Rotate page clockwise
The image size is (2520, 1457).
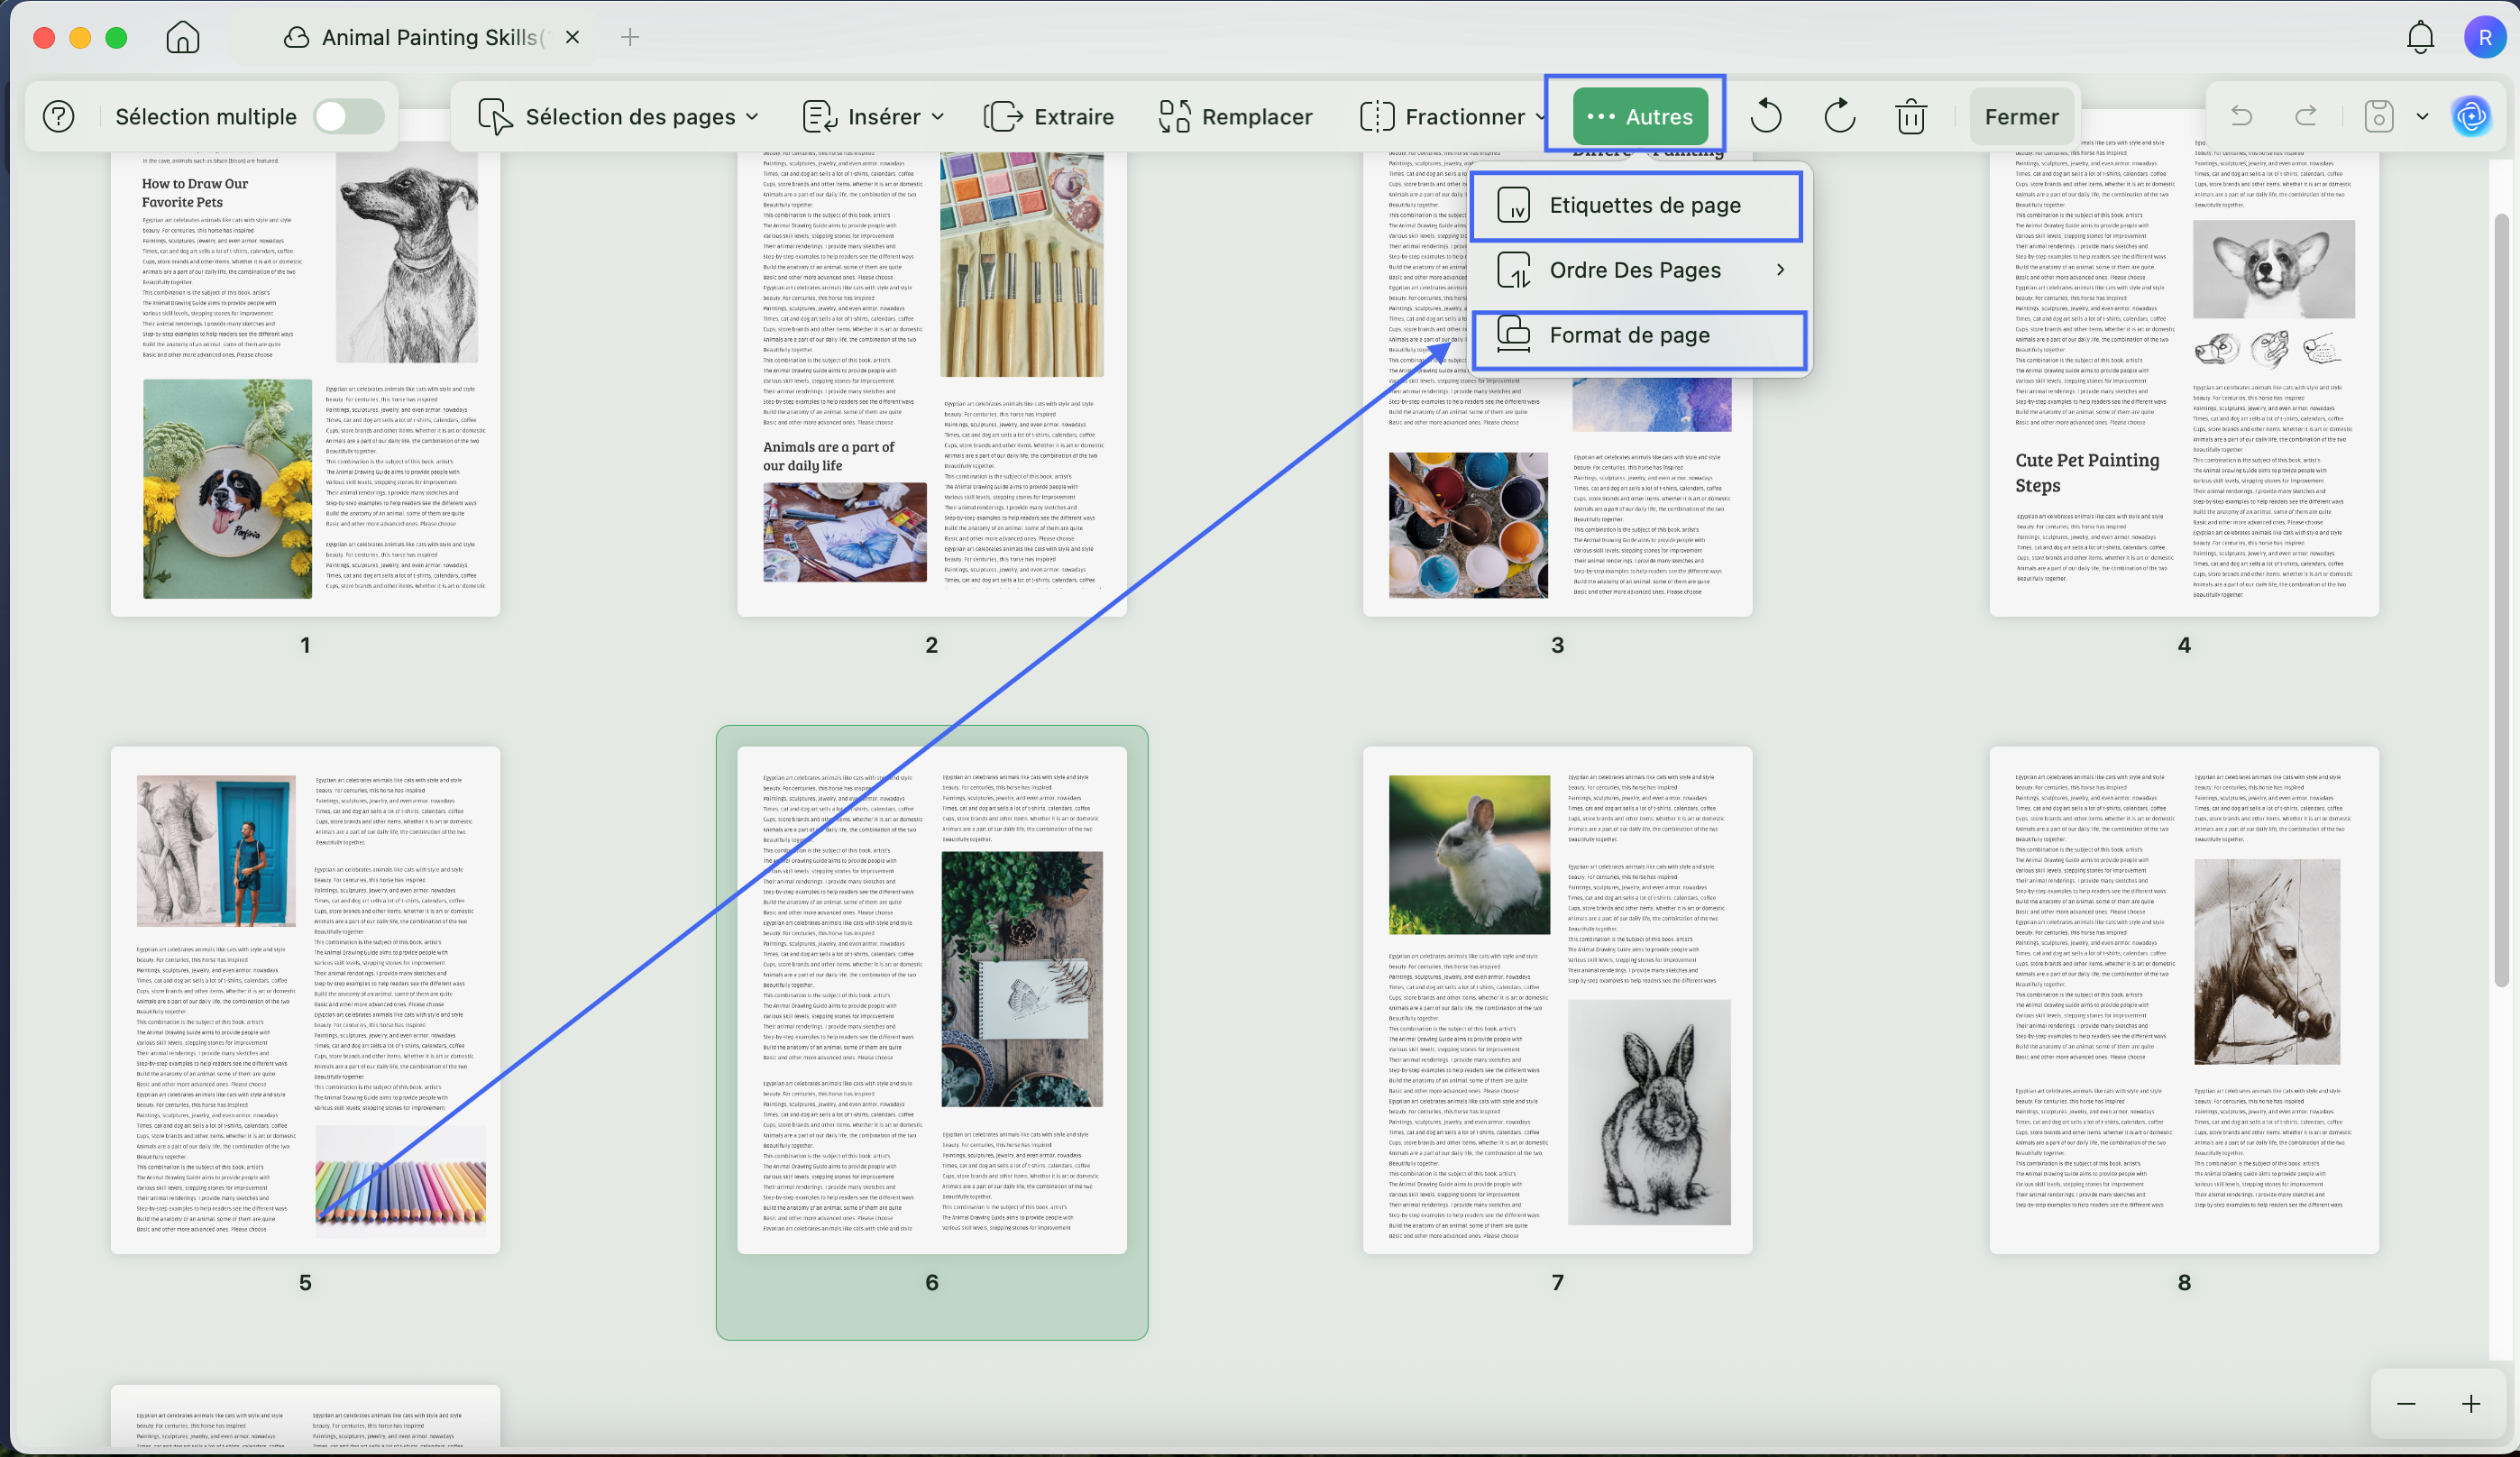[x=1839, y=117]
